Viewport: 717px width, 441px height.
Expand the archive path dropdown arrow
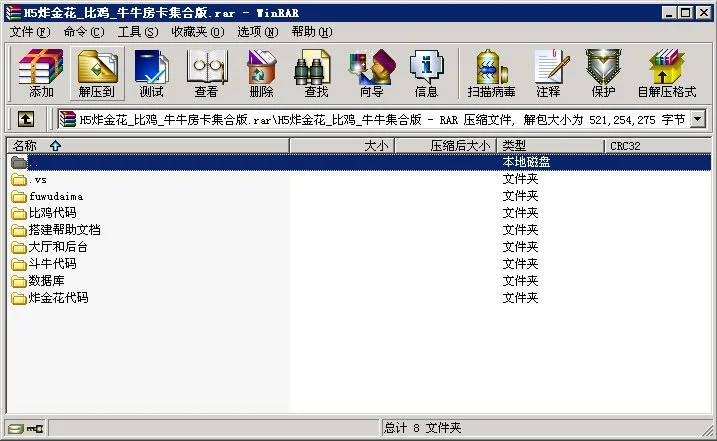coord(697,120)
